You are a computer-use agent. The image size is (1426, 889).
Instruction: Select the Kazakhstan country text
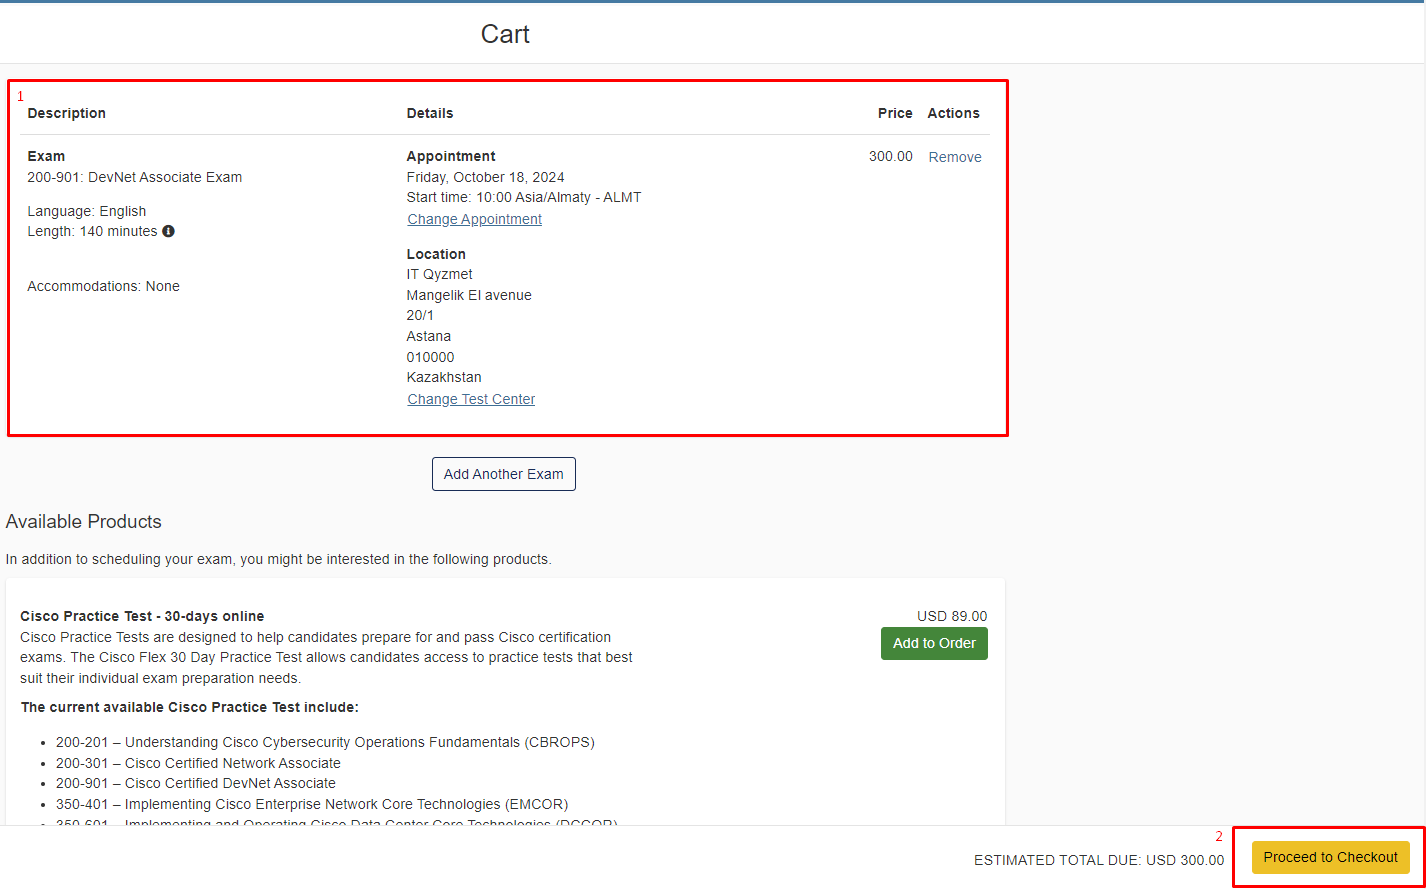coord(444,377)
